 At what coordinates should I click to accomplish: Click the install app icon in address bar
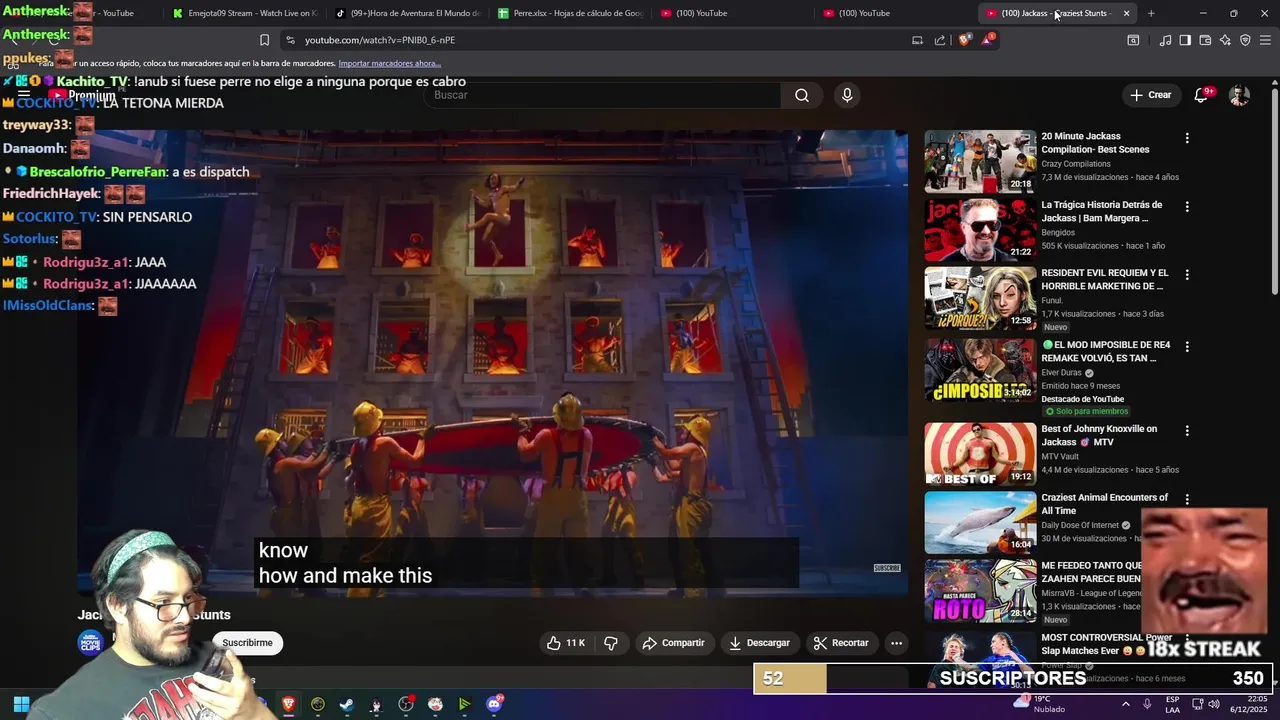coord(917,40)
